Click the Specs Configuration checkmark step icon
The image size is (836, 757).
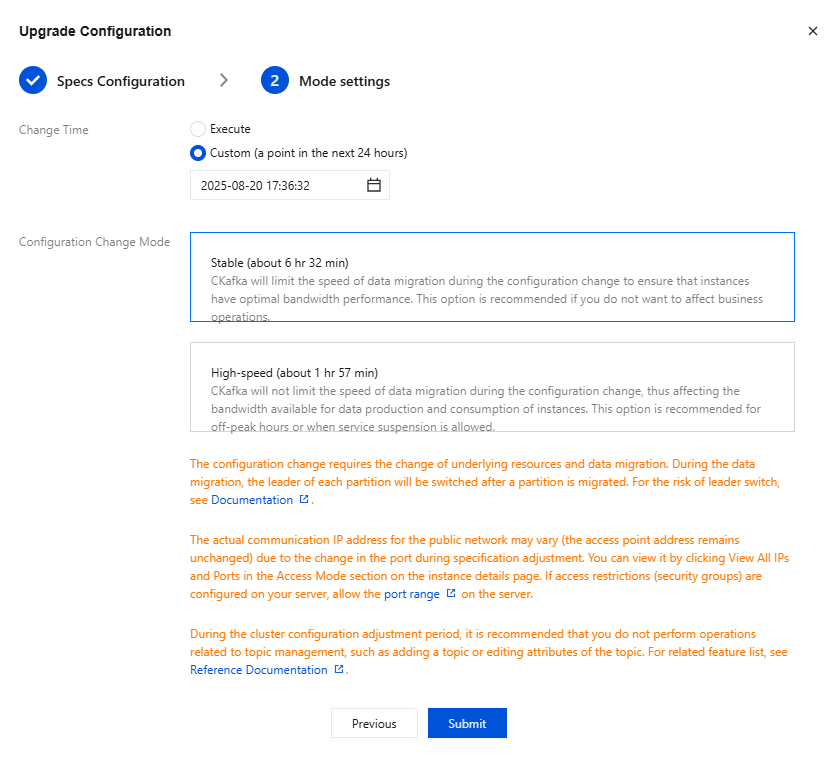point(33,81)
